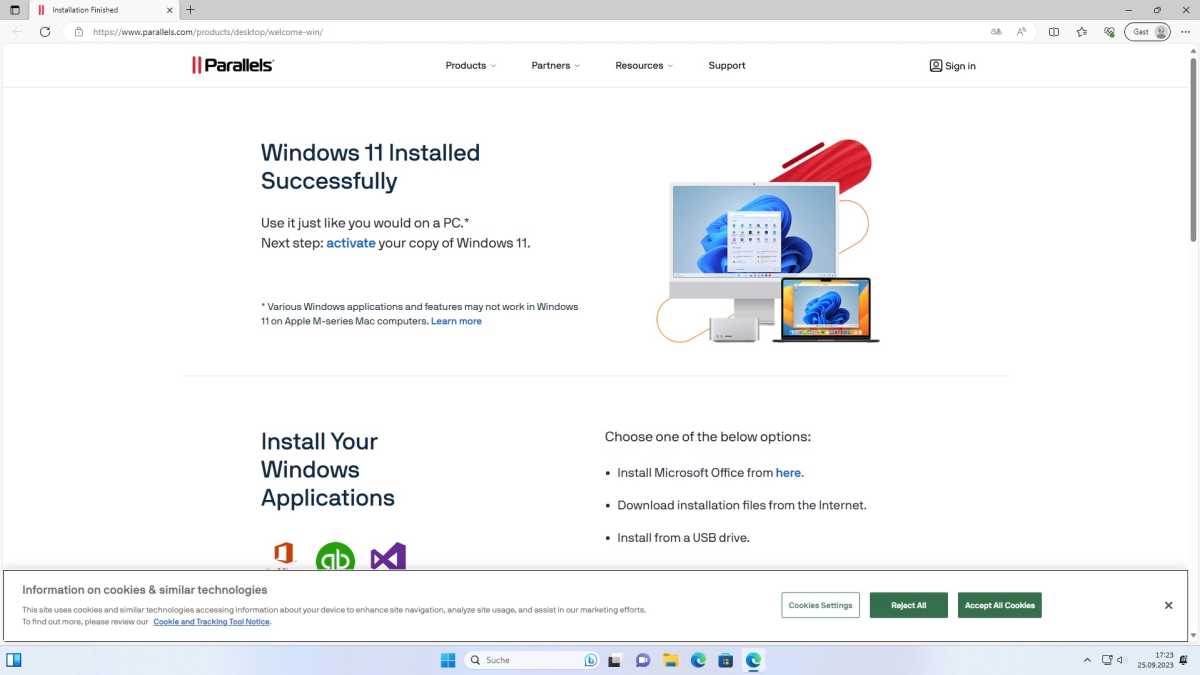Open notifications bell in the taskbar
The height and width of the screenshot is (675, 1200).
1183,660
